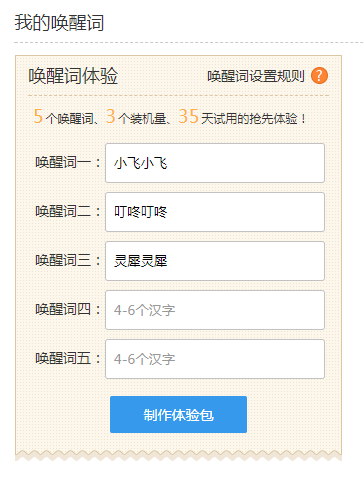This screenshot has height=477, width=363.
Task: Activate the empty 唤醒词四 input box
Action: (x=215, y=310)
